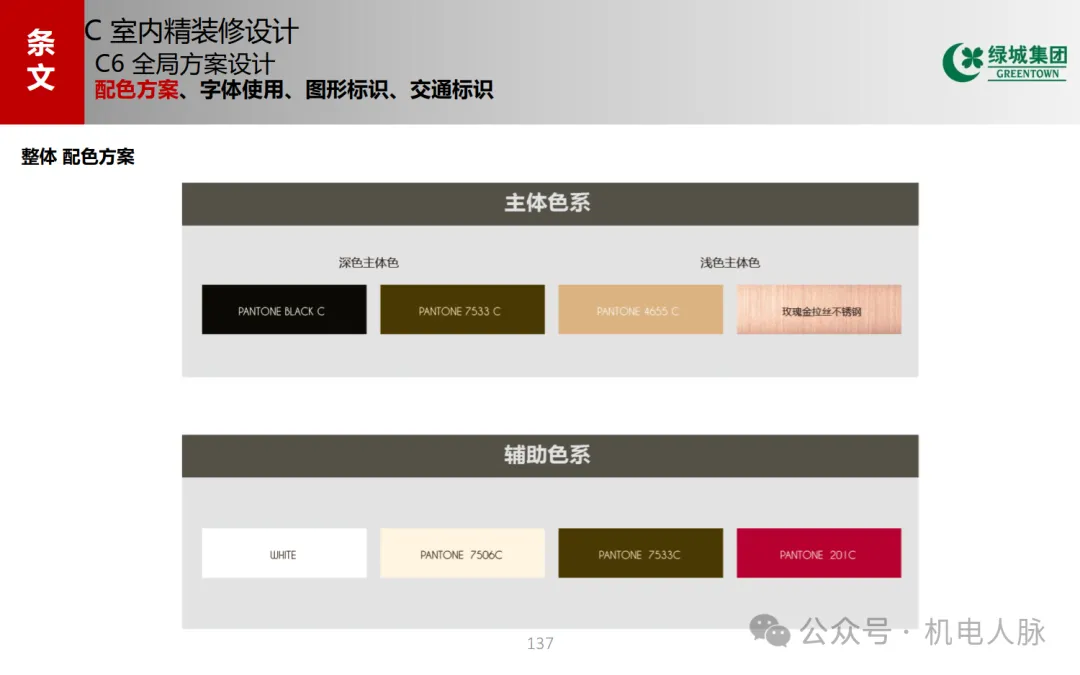Click the 主体色系 header bar

[x=549, y=203]
